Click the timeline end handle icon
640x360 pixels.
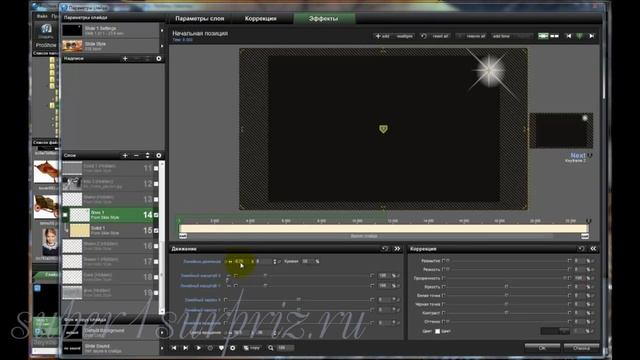(585, 236)
